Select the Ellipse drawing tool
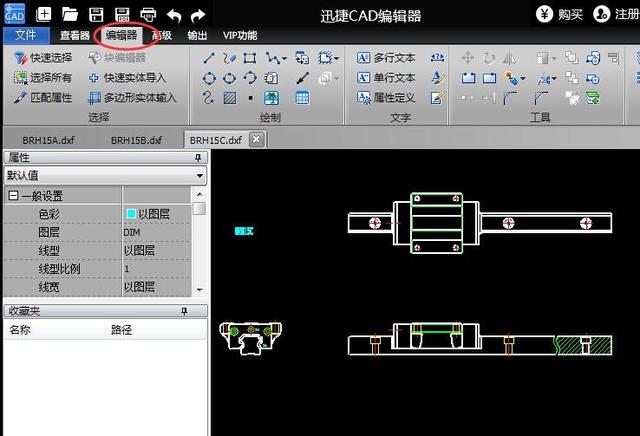The height and width of the screenshot is (436, 640). [x=229, y=78]
